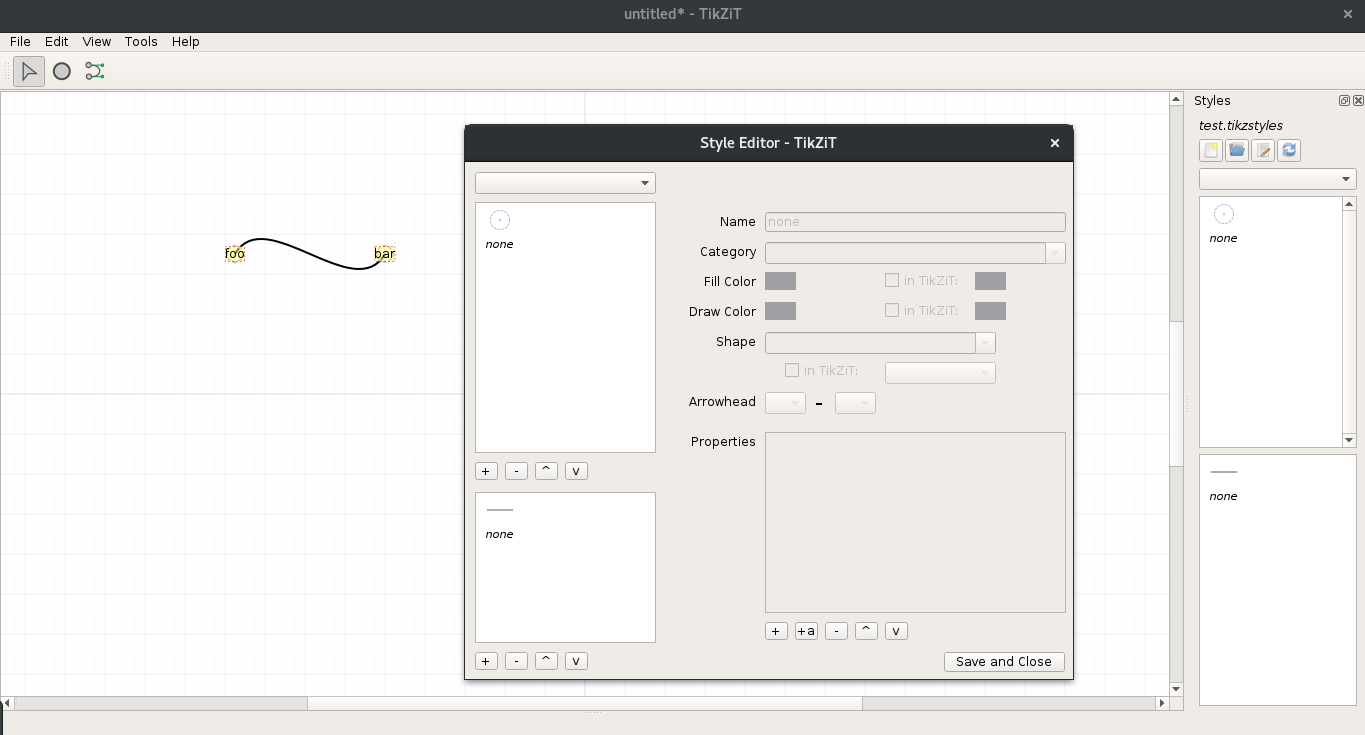The height and width of the screenshot is (735, 1365).
Task: Click Styles list scroll down arrow
Action: click(1349, 440)
